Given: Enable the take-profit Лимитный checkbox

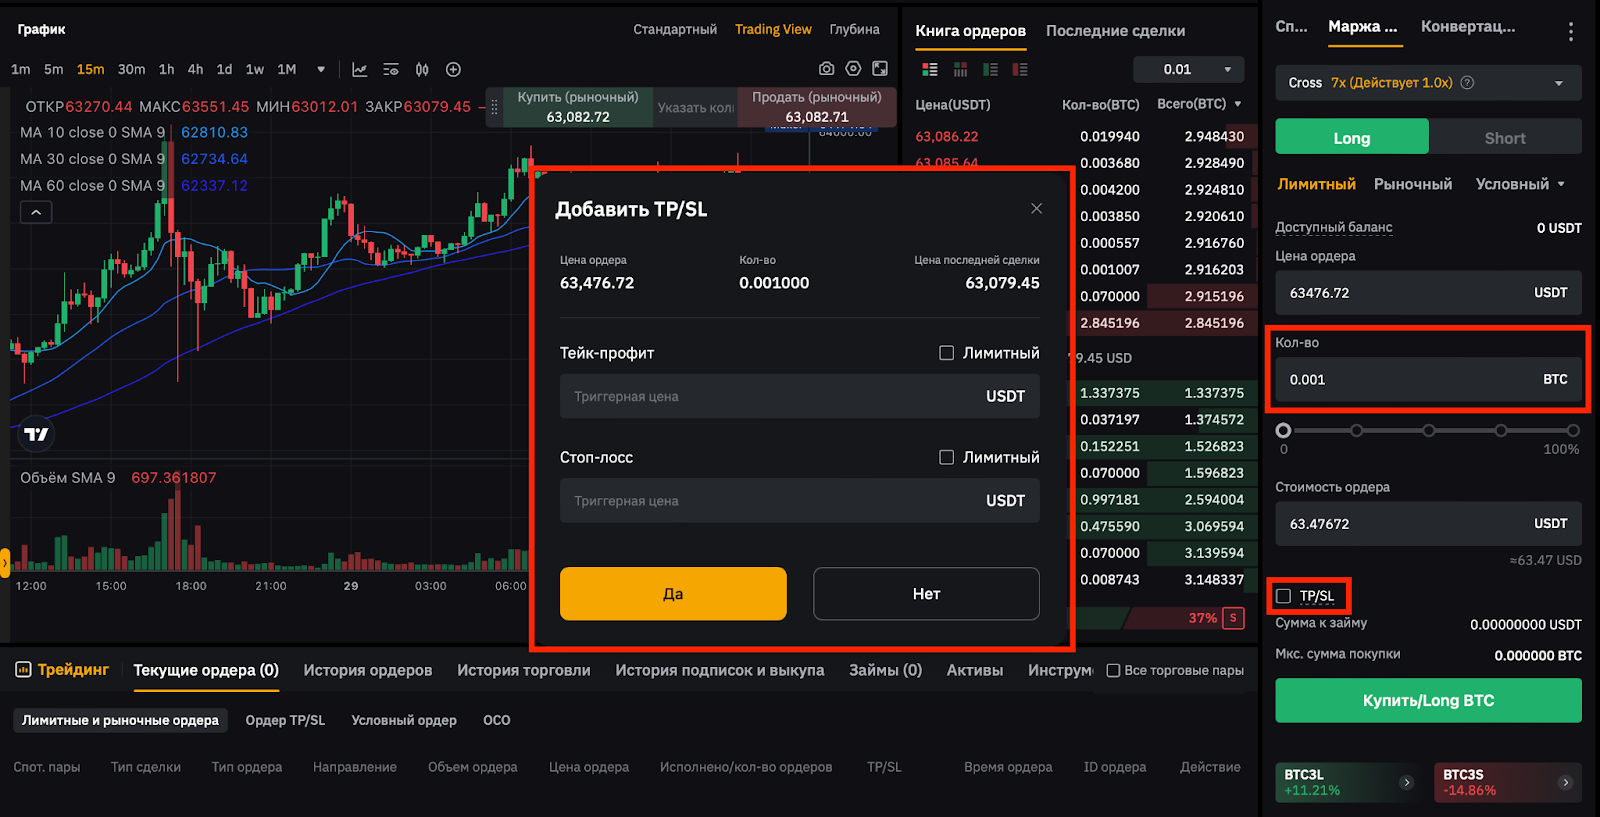Looking at the screenshot, I should pyautogui.click(x=946, y=353).
